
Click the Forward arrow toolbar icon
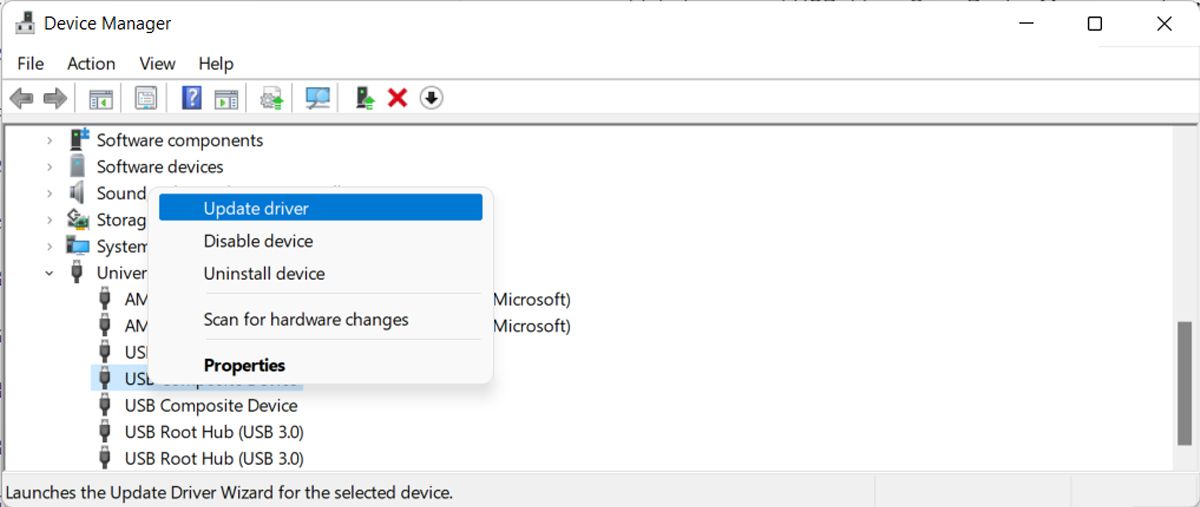55,98
